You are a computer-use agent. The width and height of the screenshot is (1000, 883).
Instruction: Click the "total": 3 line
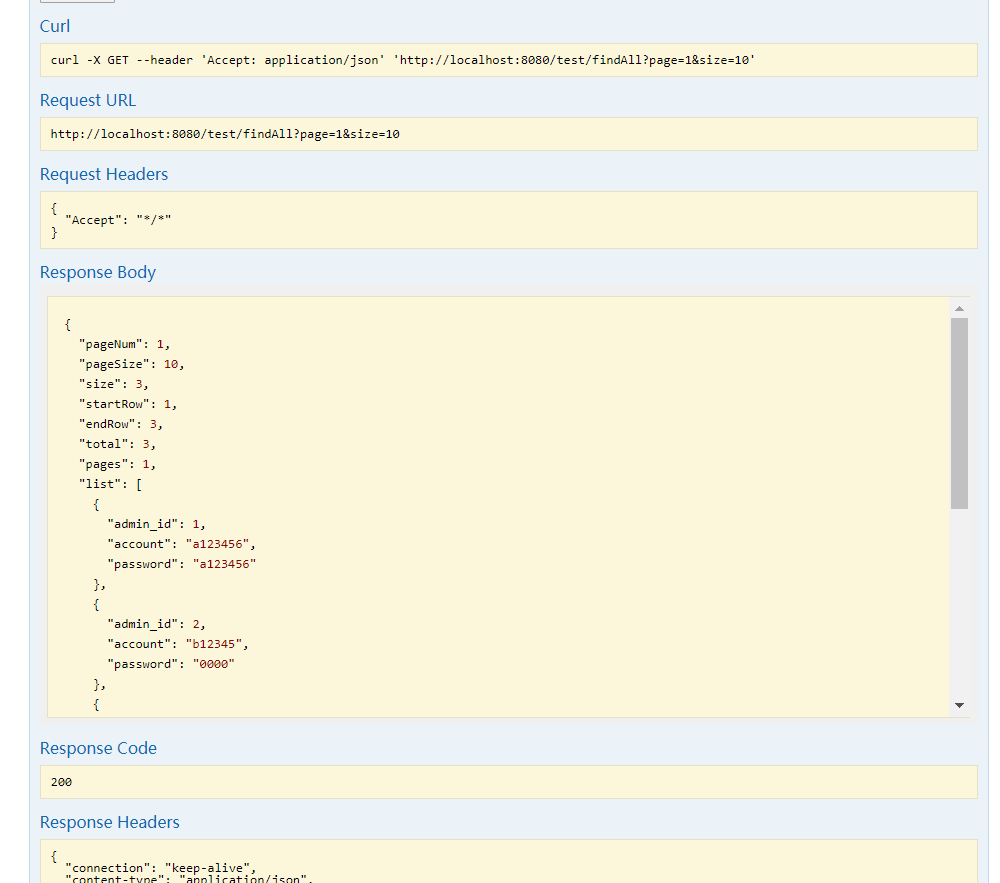coord(117,444)
